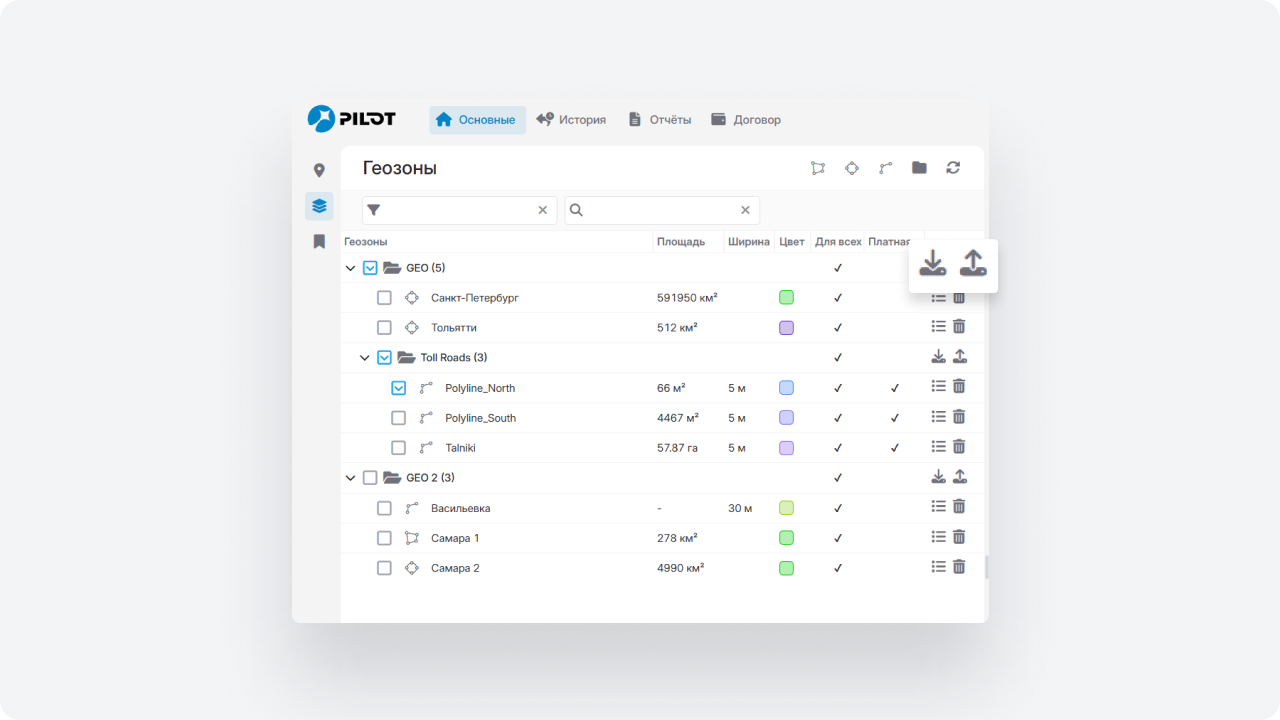The image size is (1280, 720).
Task: Click the create circle geozone icon
Action: [x=852, y=168]
